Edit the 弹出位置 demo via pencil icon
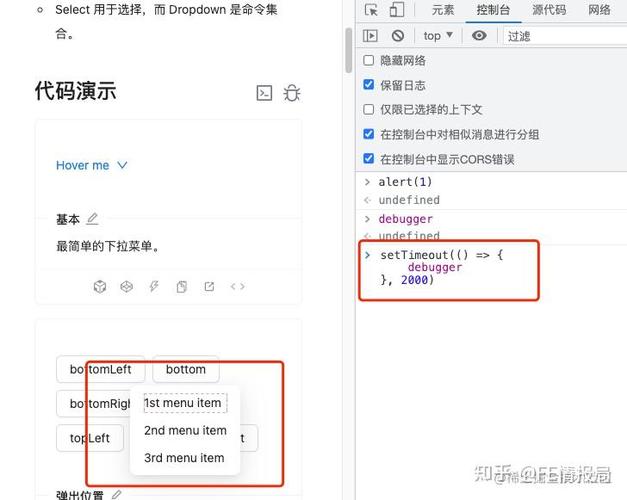Image resolution: width=627 pixels, height=500 pixels. 116,494
